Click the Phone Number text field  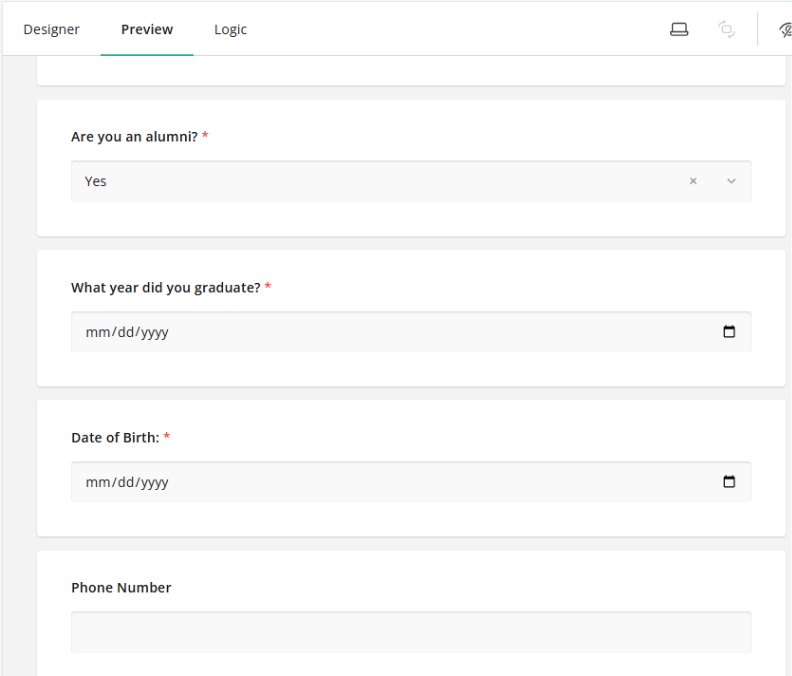point(411,632)
